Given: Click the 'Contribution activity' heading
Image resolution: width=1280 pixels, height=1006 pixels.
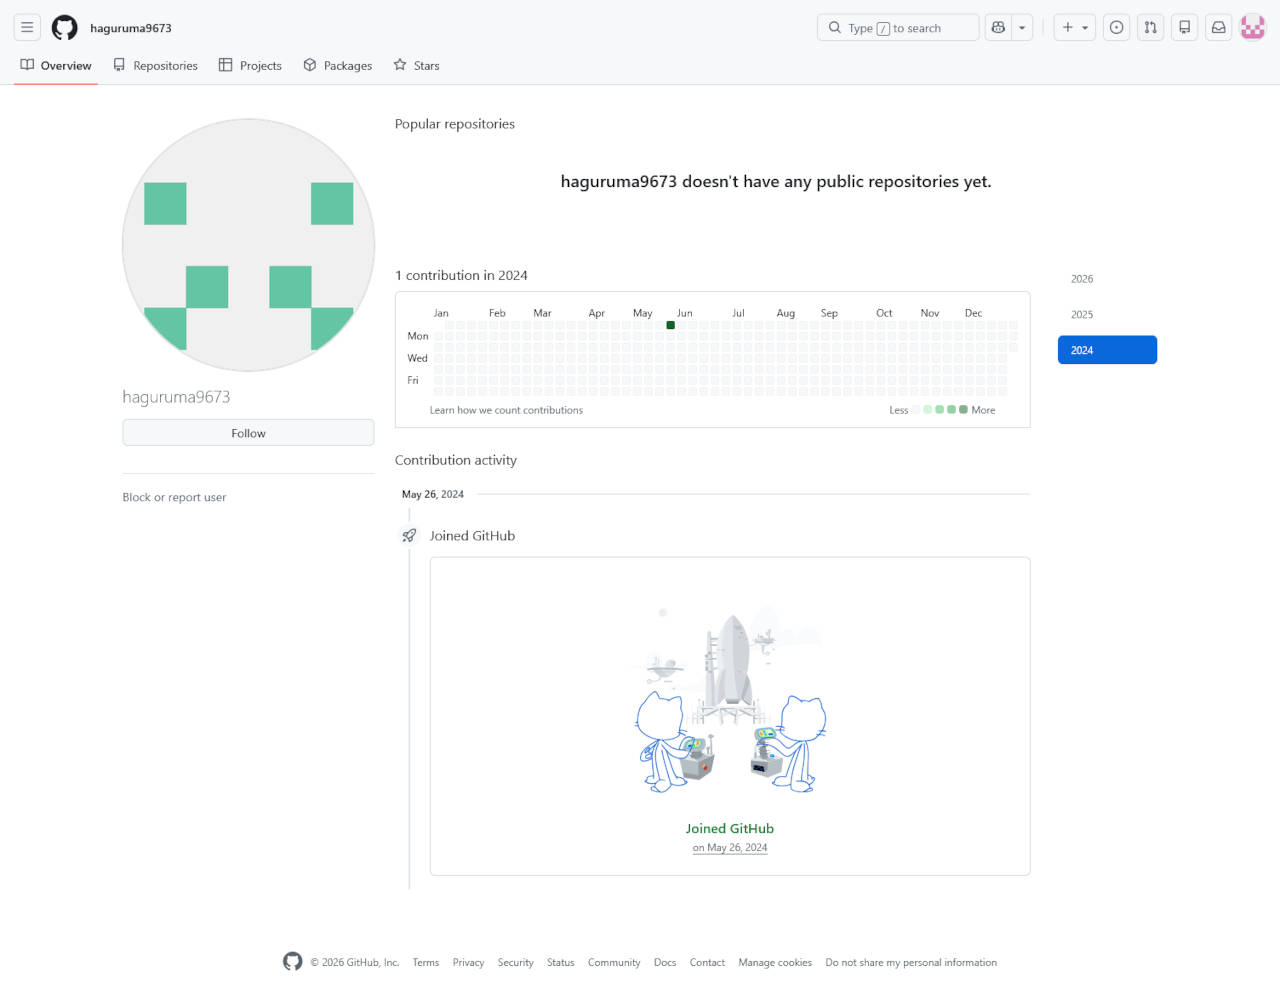Looking at the screenshot, I should [456, 460].
